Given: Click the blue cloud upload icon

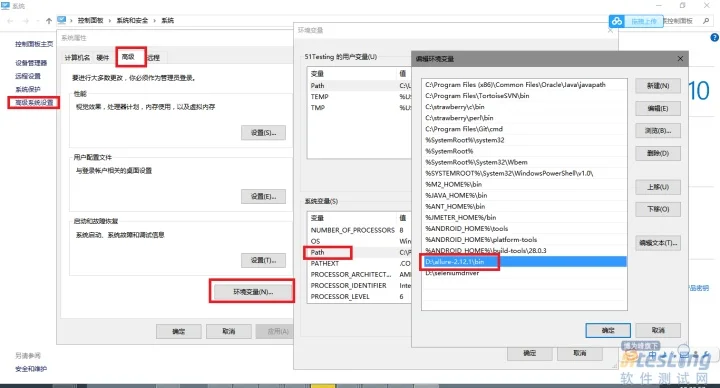Looking at the screenshot, I should click(617, 21).
